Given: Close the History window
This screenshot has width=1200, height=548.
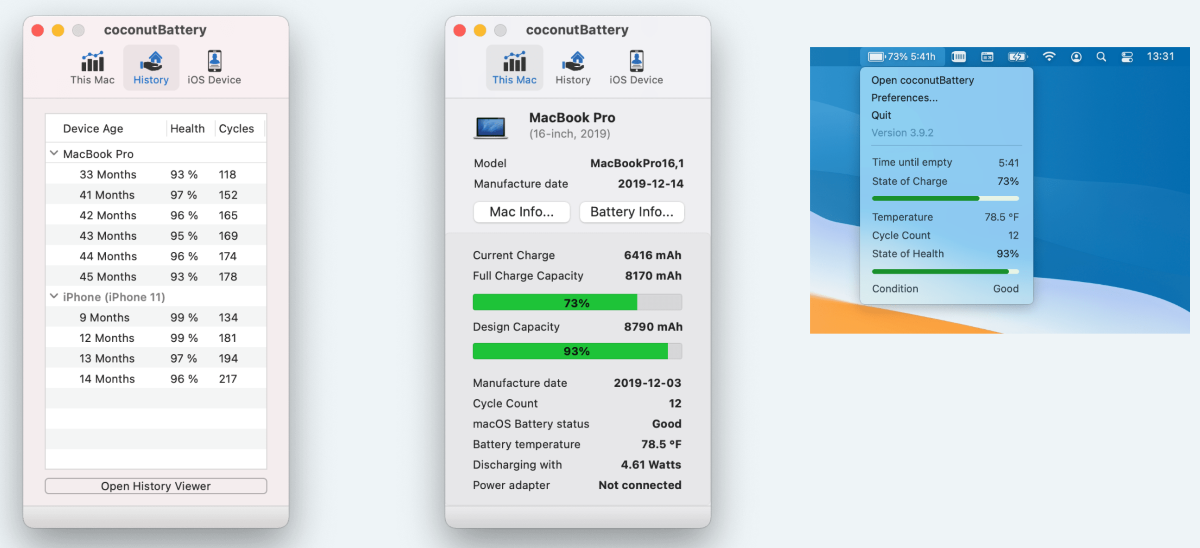Looking at the screenshot, I should pos(37,31).
